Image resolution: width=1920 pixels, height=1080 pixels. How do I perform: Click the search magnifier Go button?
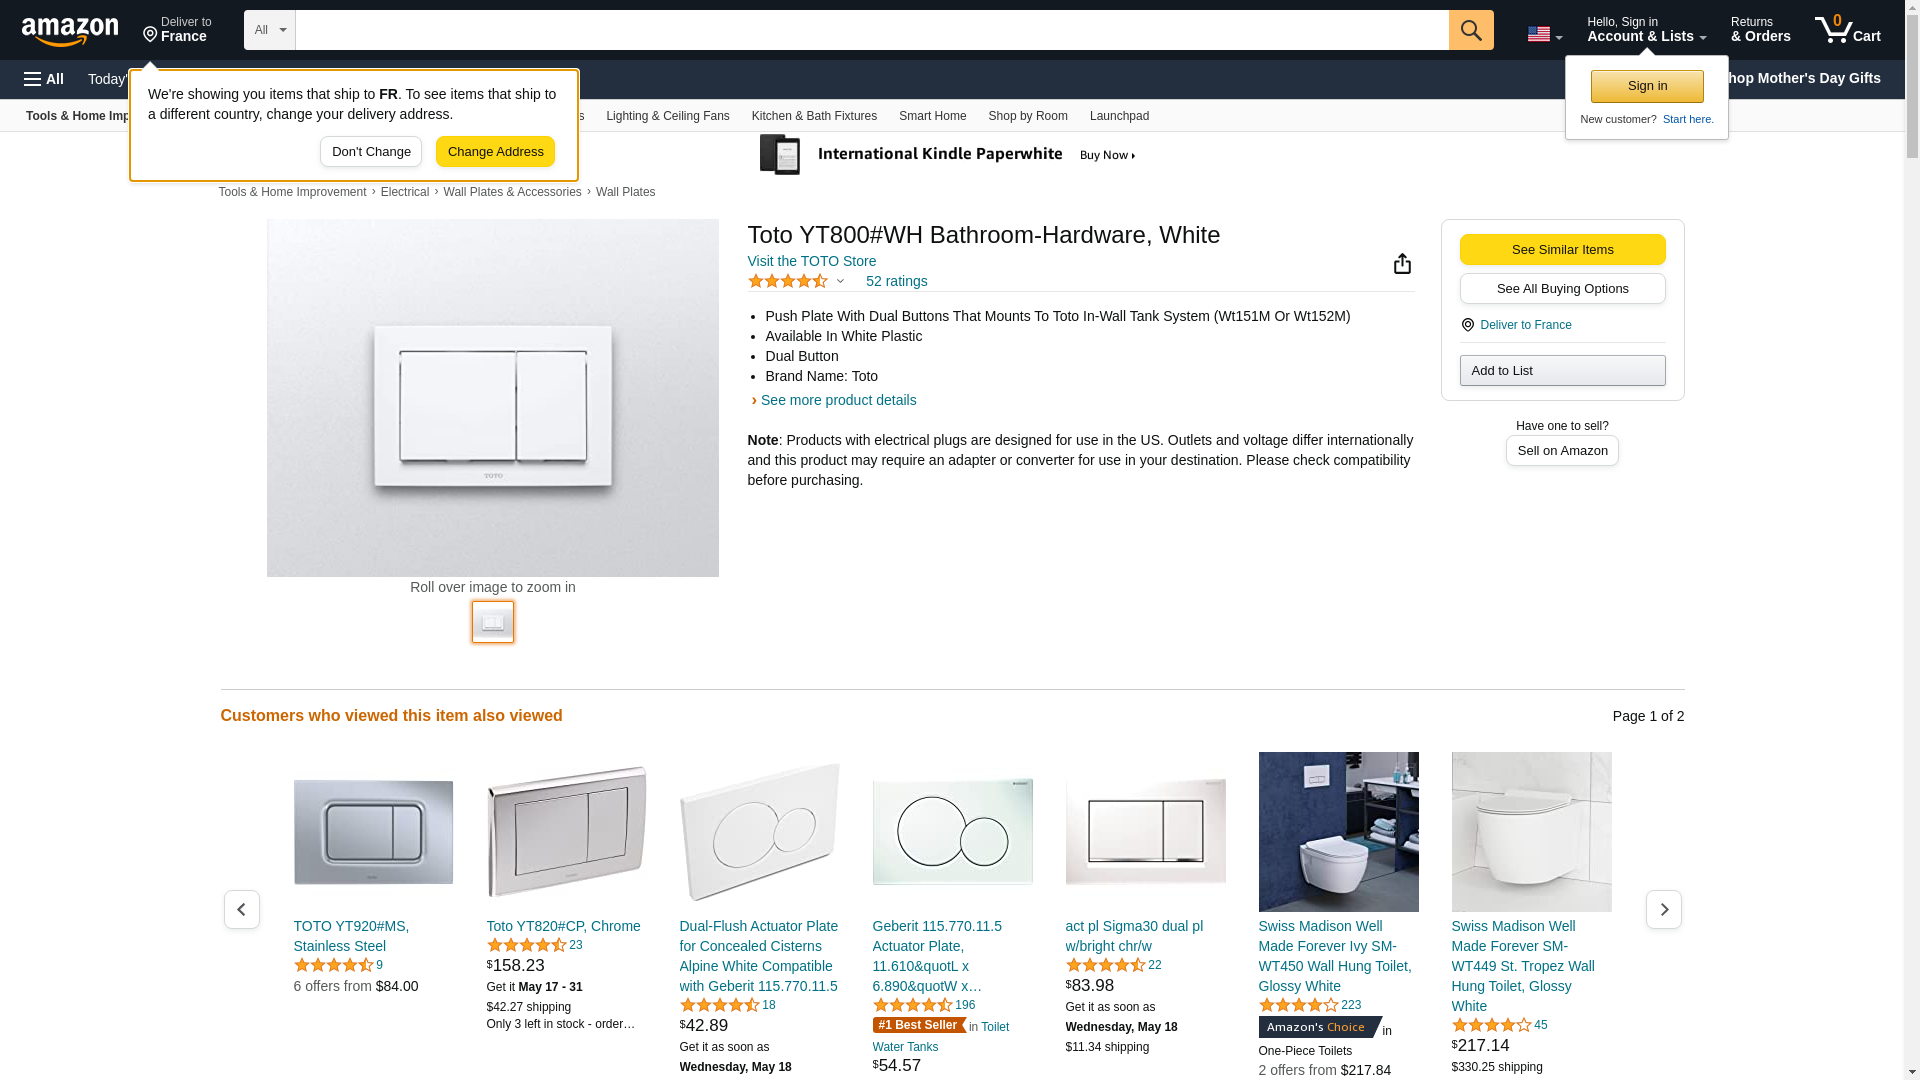(x=1471, y=30)
